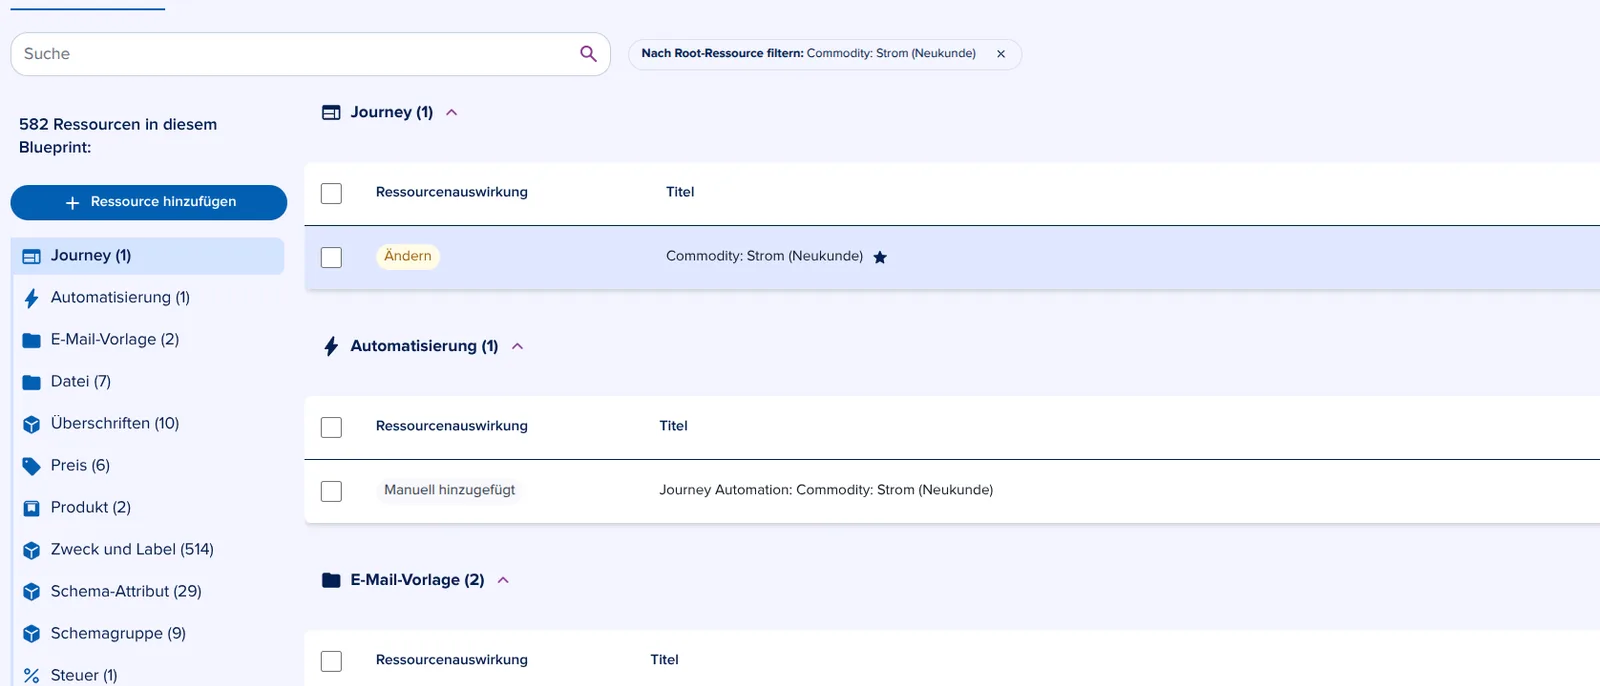Collapse the Journey (1) section
The width and height of the screenshot is (1600, 686).
452,113
